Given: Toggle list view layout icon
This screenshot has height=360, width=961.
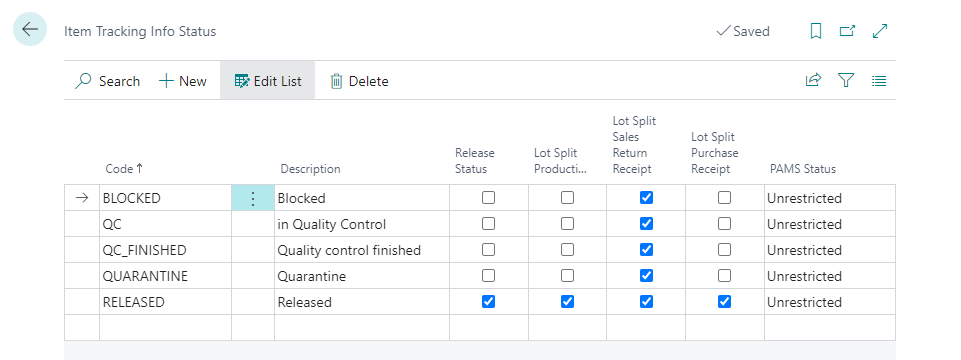Looking at the screenshot, I should pyautogui.click(x=879, y=80).
